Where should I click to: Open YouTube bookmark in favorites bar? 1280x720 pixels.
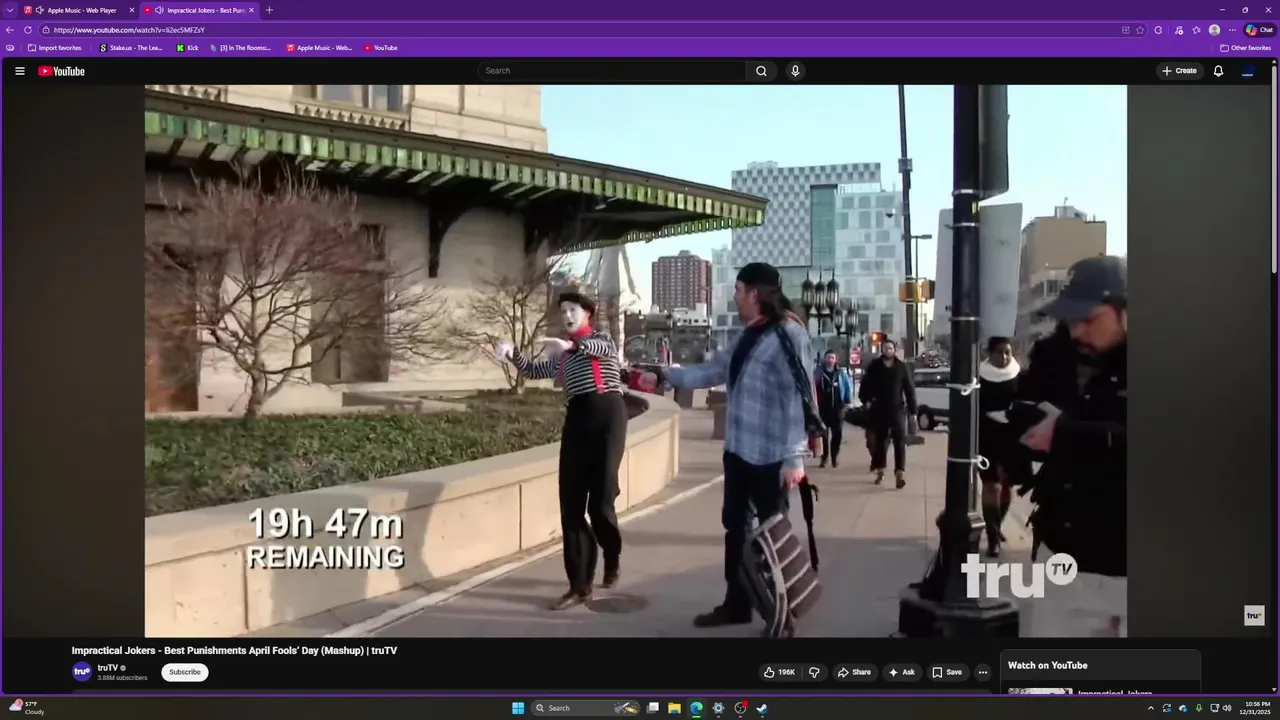point(381,48)
